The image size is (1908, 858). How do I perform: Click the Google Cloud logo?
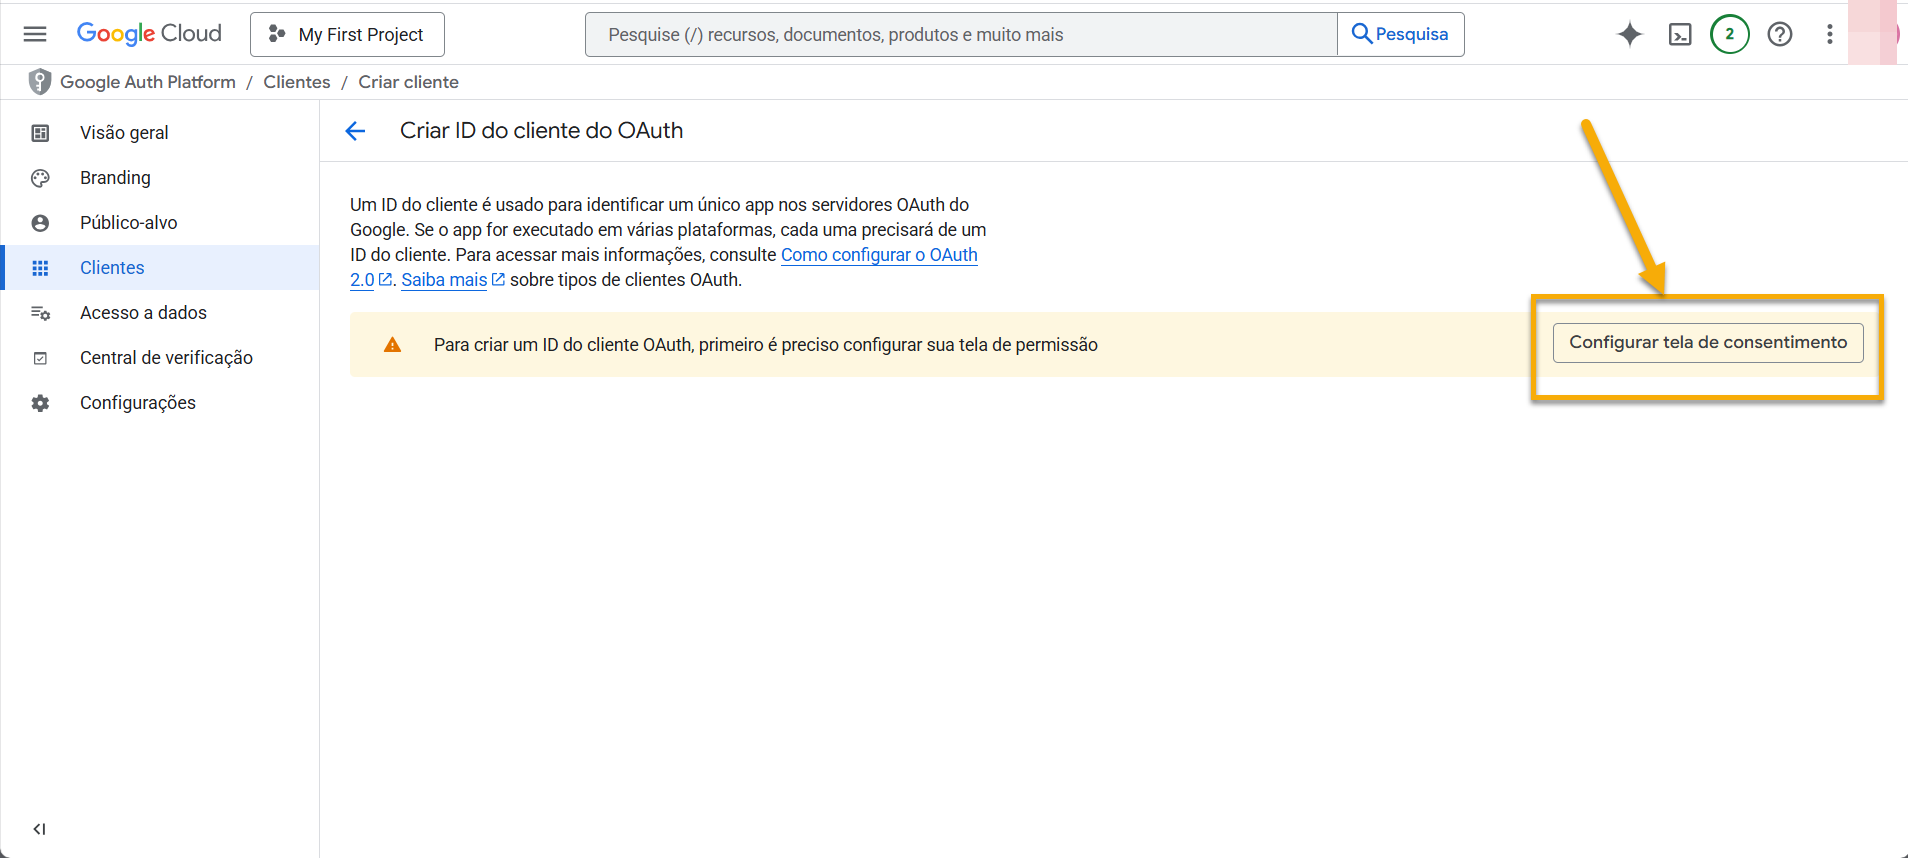[149, 34]
